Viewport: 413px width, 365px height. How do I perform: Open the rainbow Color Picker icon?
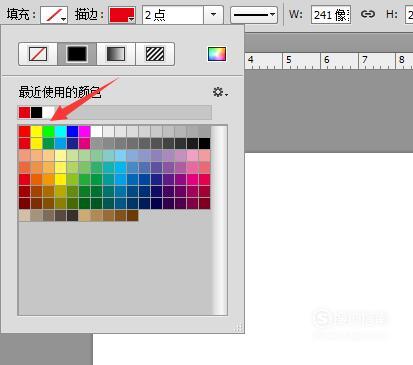pyautogui.click(x=217, y=54)
